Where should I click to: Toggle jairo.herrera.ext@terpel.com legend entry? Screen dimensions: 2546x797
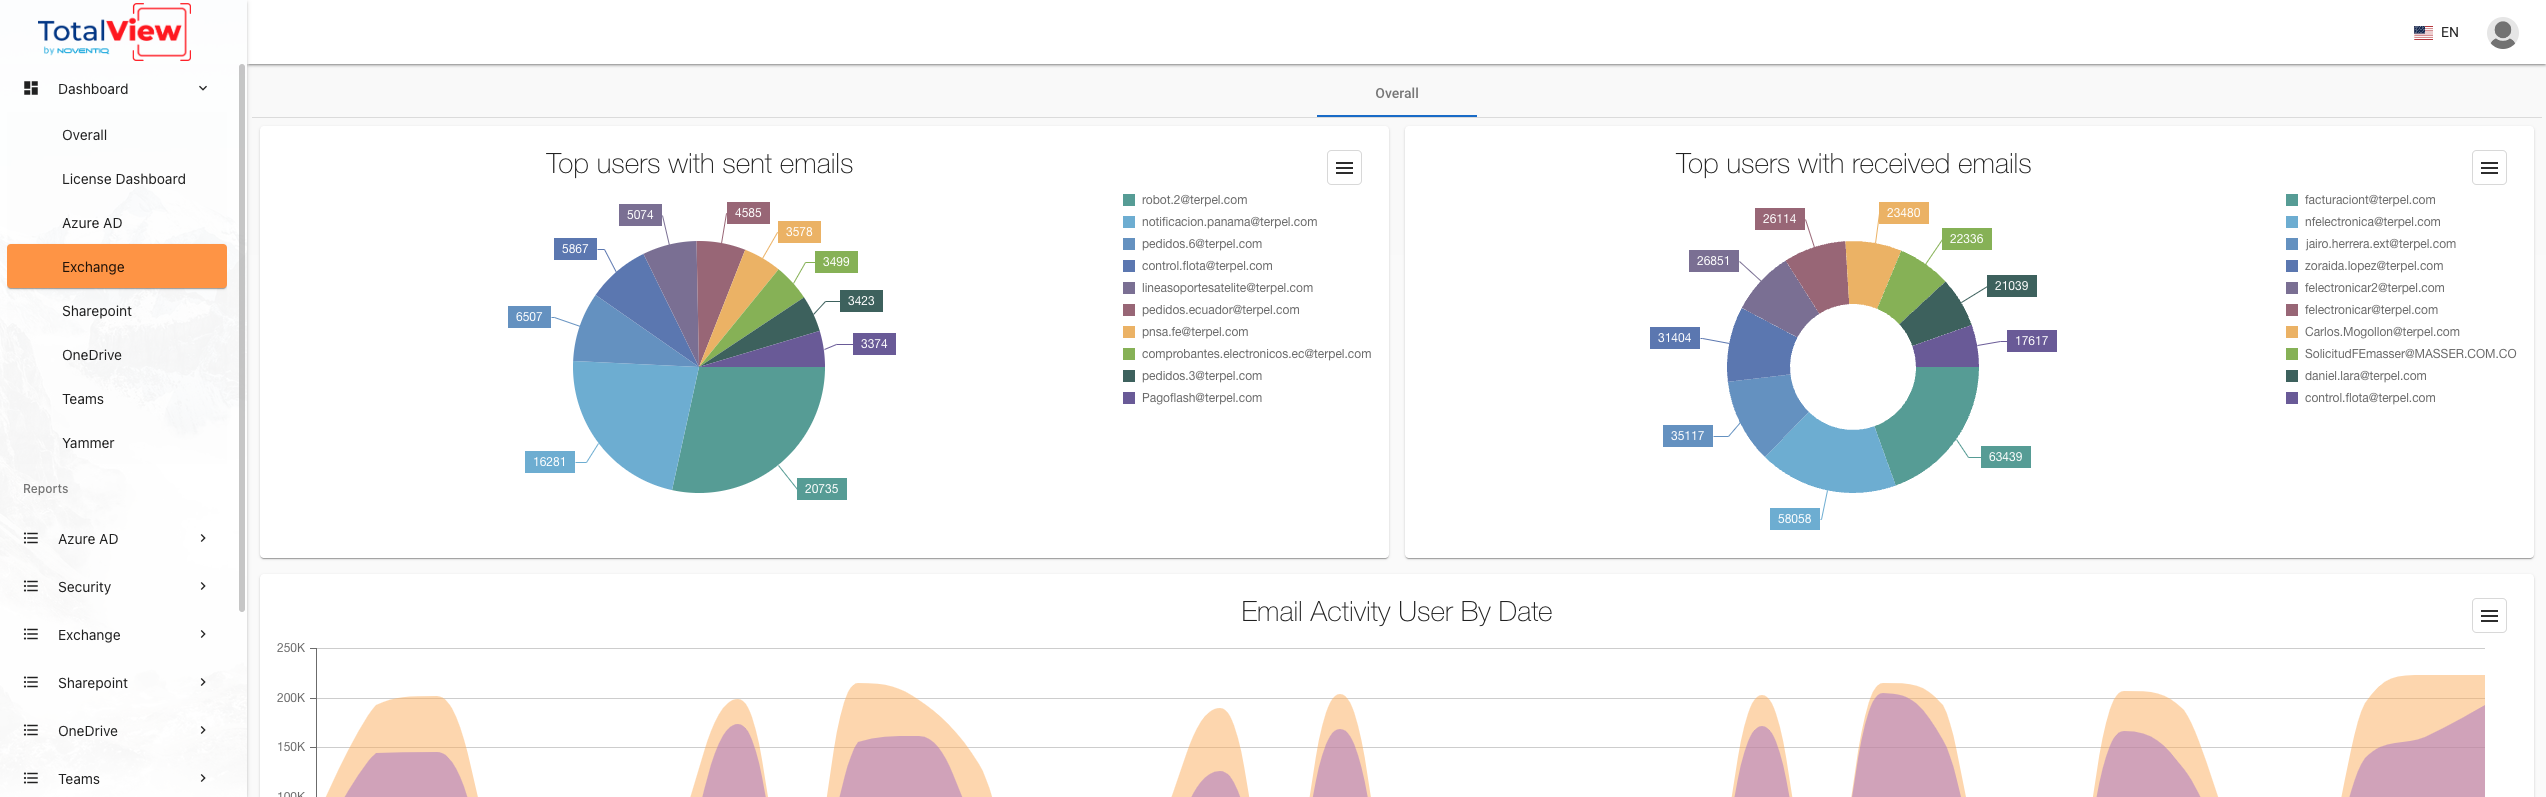[2371, 244]
